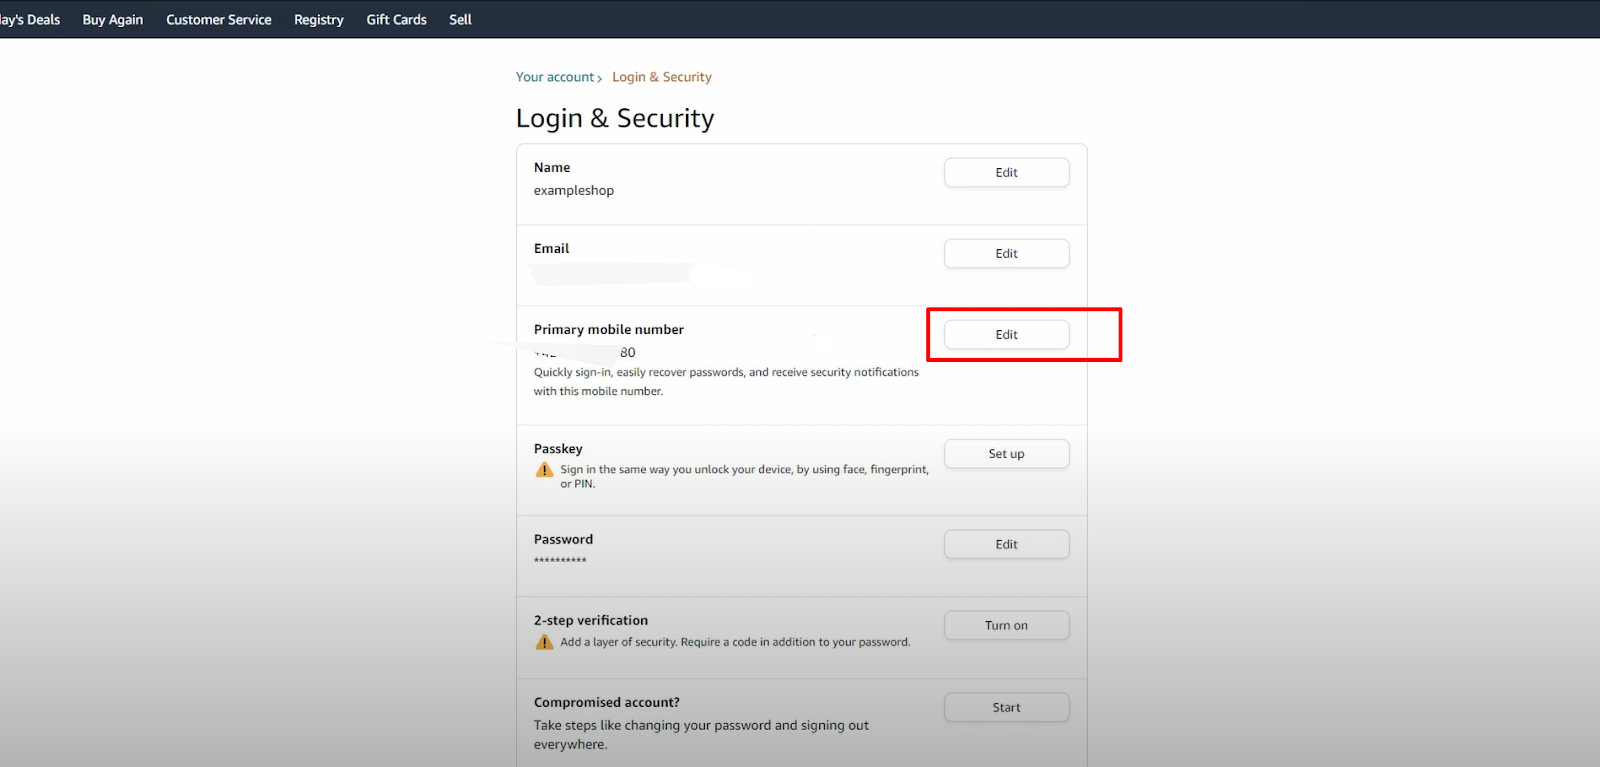Start the Compromised account process
Screen dimensions: 1600x767
tap(1007, 707)
